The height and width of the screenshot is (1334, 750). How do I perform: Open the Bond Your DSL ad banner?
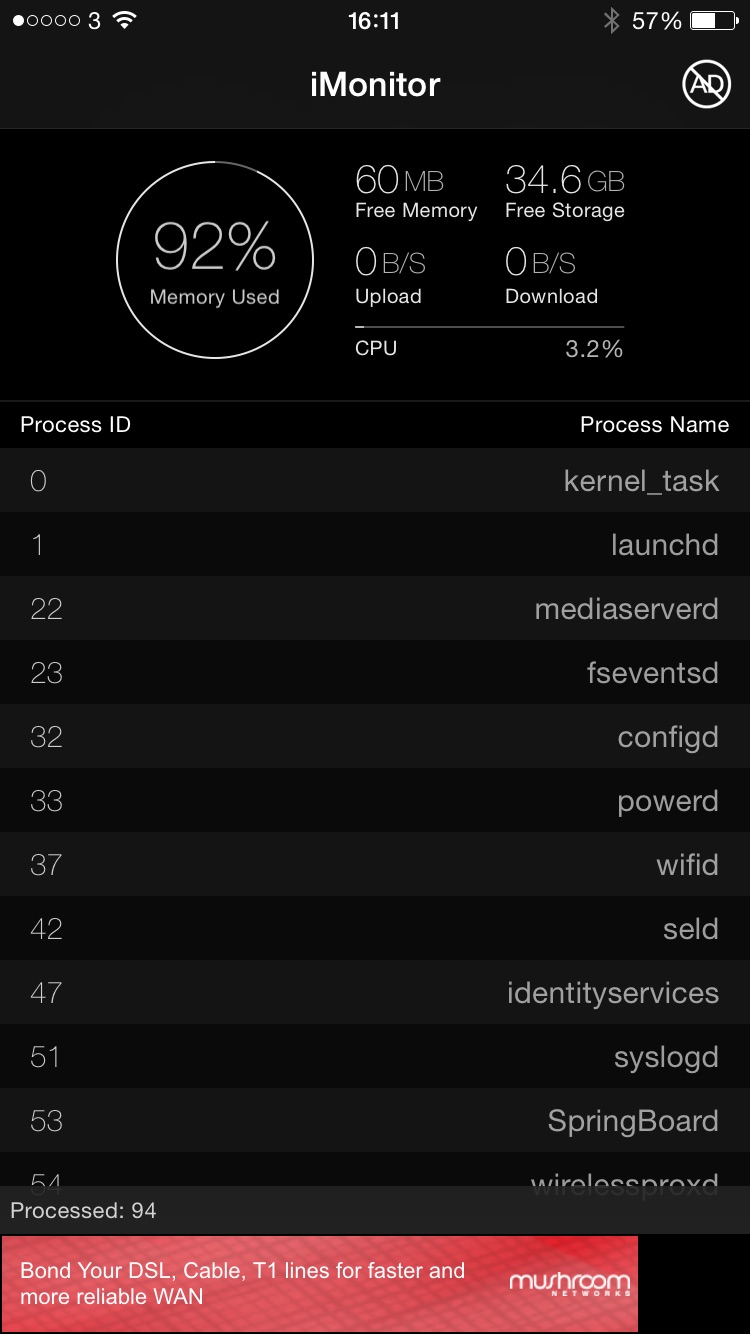click(319, 1284)
